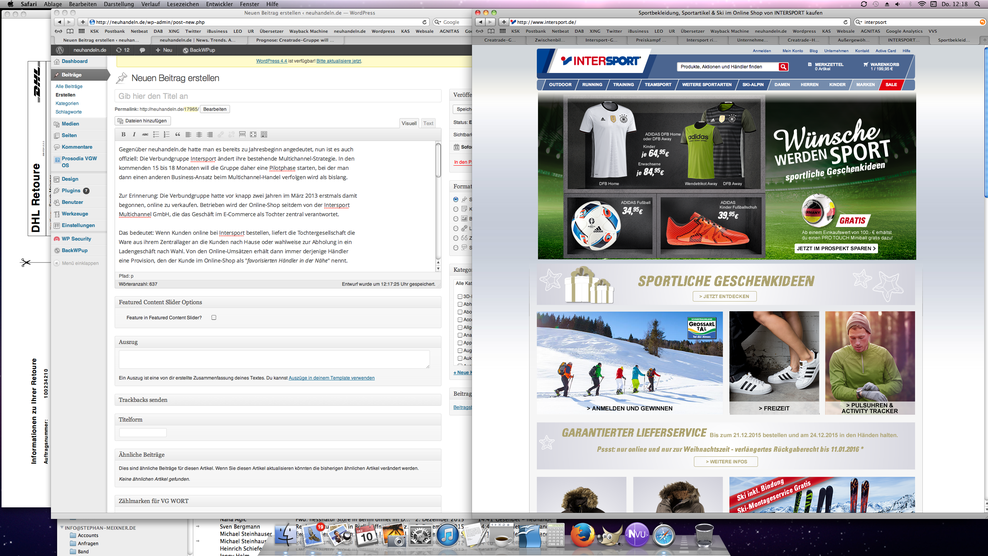988x556 pixels.
Task: Click the Intersport logo
Action: coord(600,61)
